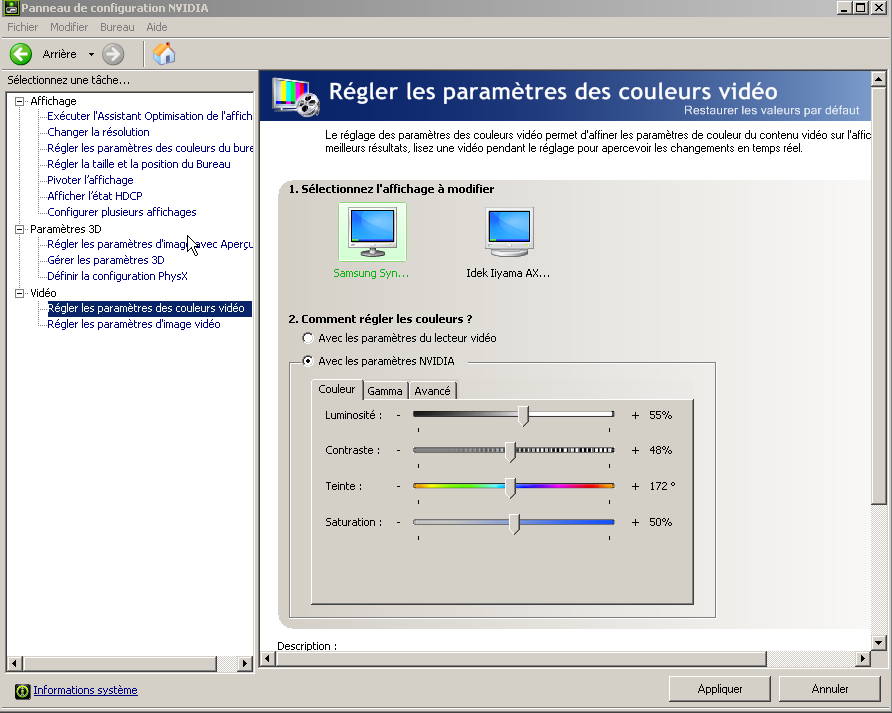The height and width of the screenshot is (713, 892).
Task: Click the main panel scroll-up arrow
Action: tap(878, 79)
